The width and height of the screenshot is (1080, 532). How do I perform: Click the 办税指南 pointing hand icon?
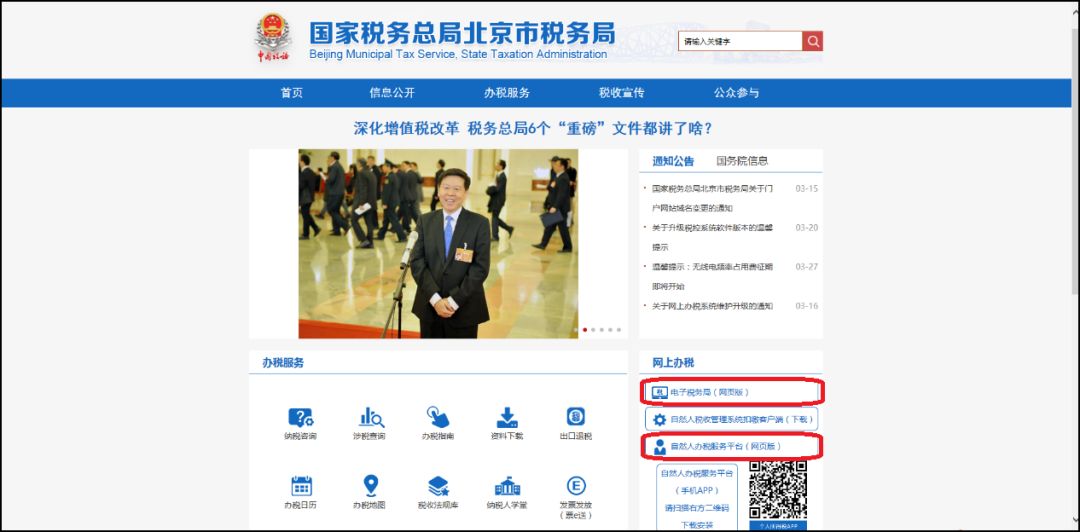tap(437, 417)
